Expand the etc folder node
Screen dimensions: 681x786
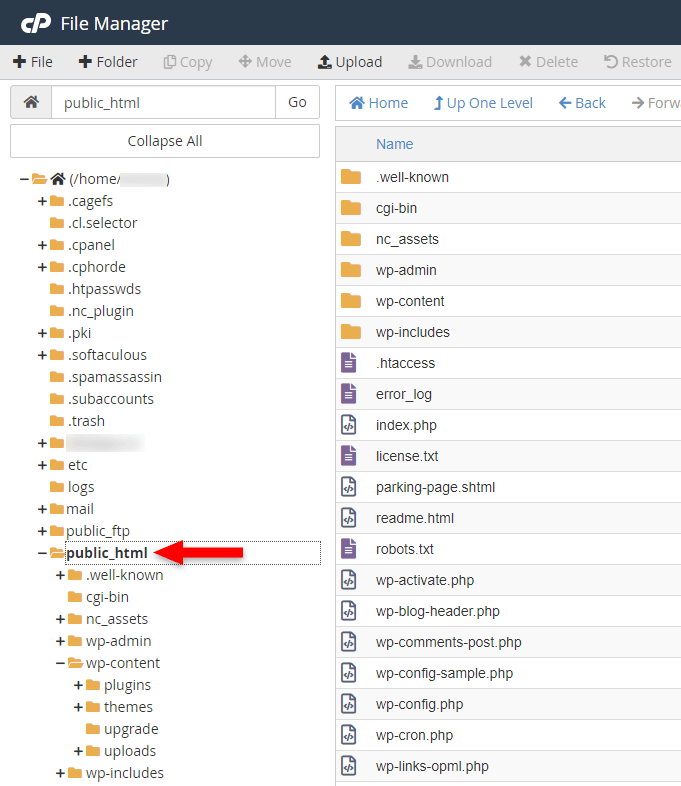(42, 465)
